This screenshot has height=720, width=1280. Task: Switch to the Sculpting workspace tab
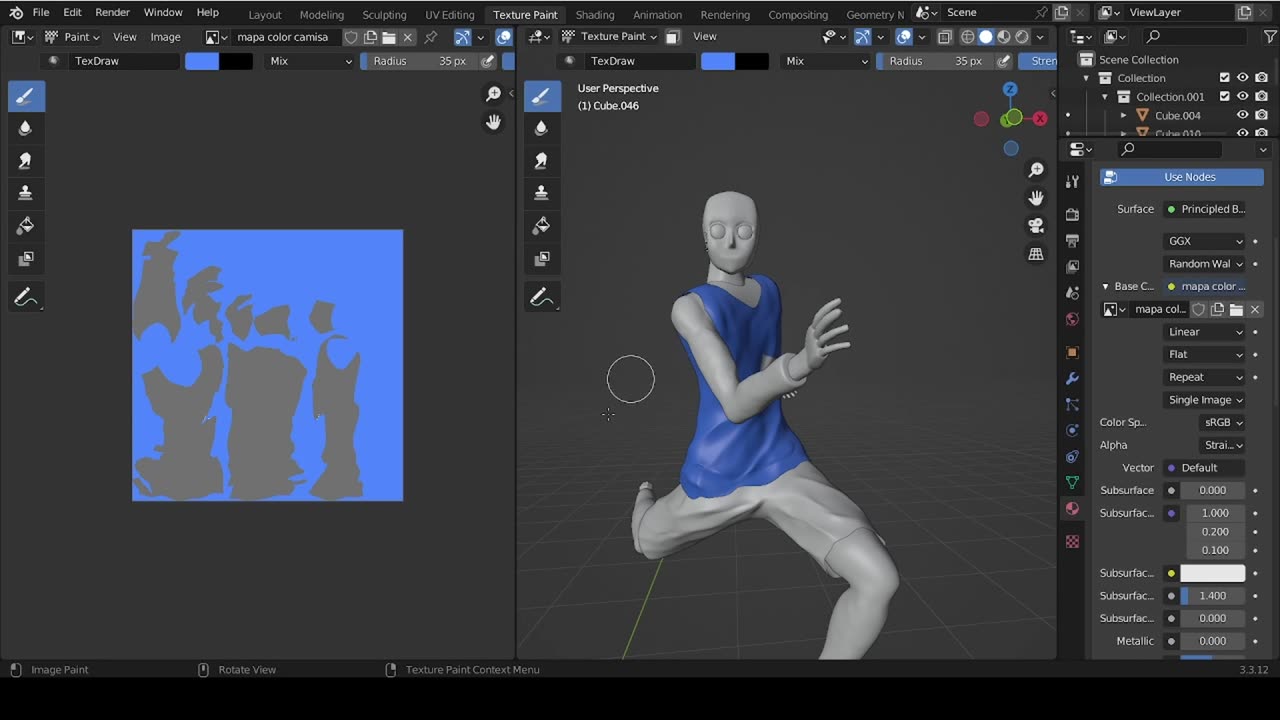coord(384,14)
